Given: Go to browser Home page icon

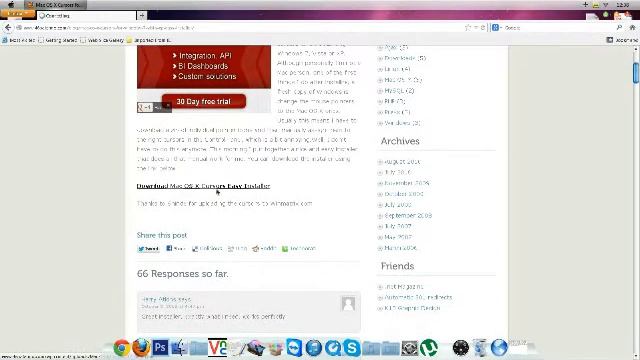Looking at the screenshot, I should [633, 27].
